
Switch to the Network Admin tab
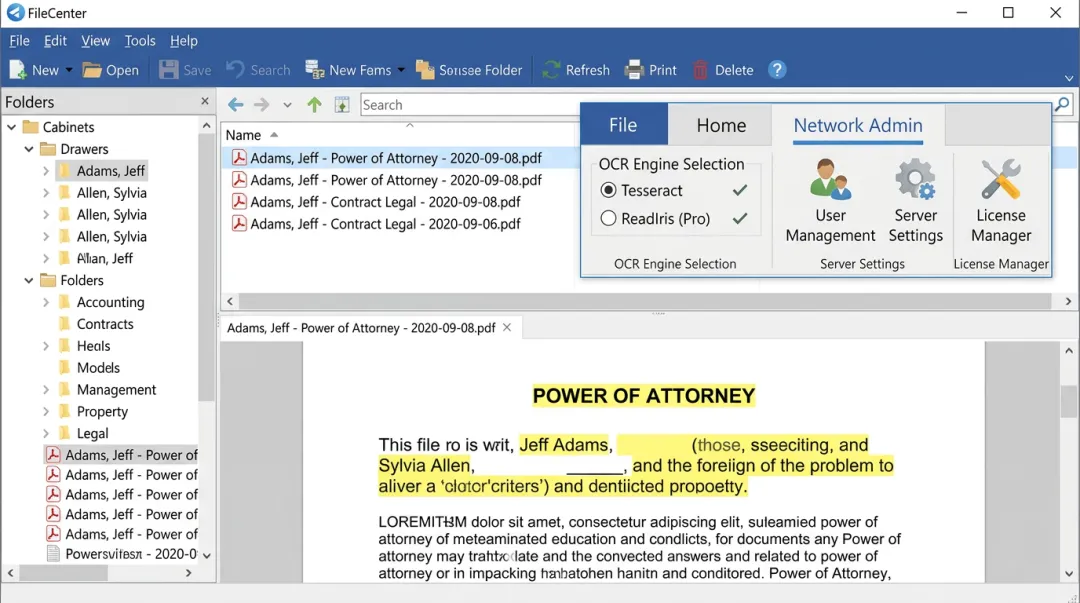pyautogui.click(x=858, y=125)
